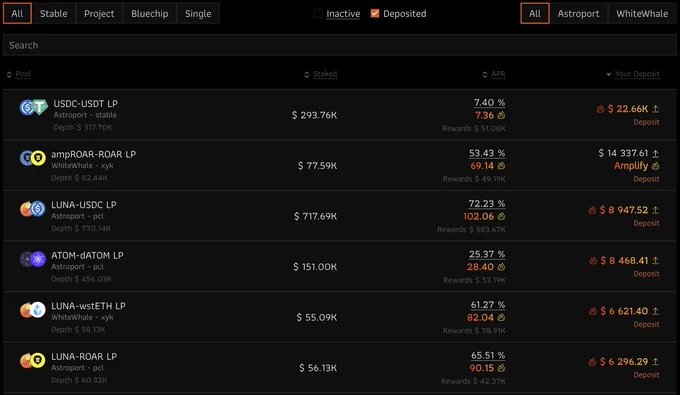Open the 61.27 % APR breakdown
This screenshot has height=395, width=680.
pos(488,305)
